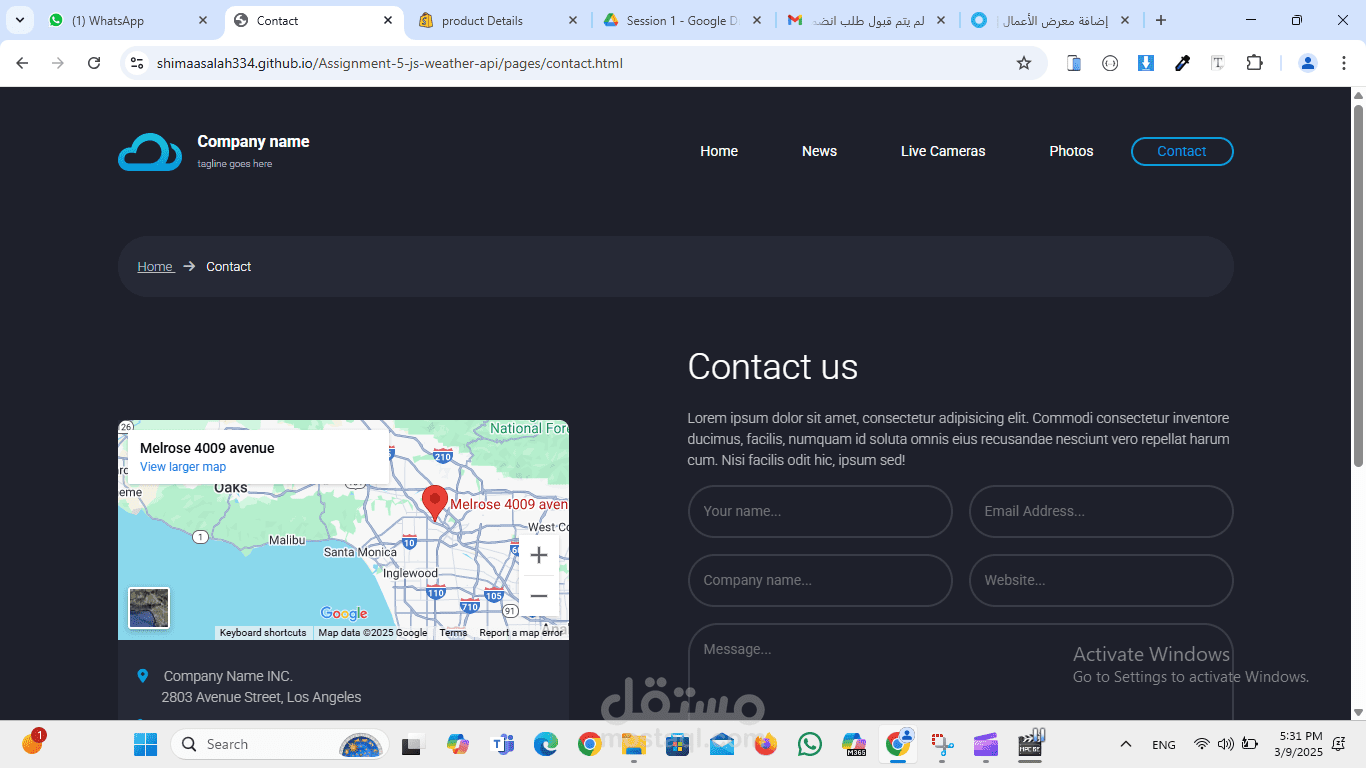This screenshot has height=768, width=1366.
Task: Click into the Message text area
Action: tap(960, 671)
